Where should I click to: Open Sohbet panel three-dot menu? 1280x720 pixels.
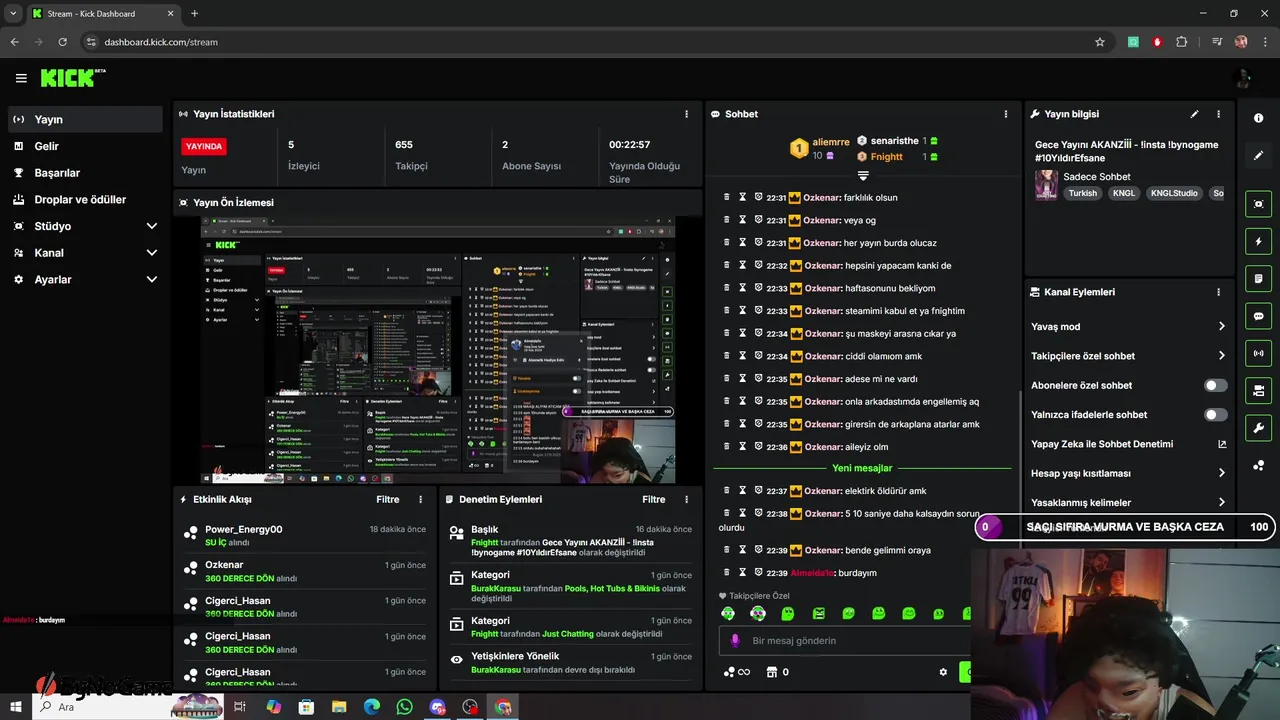click(x=1006, y=114)
